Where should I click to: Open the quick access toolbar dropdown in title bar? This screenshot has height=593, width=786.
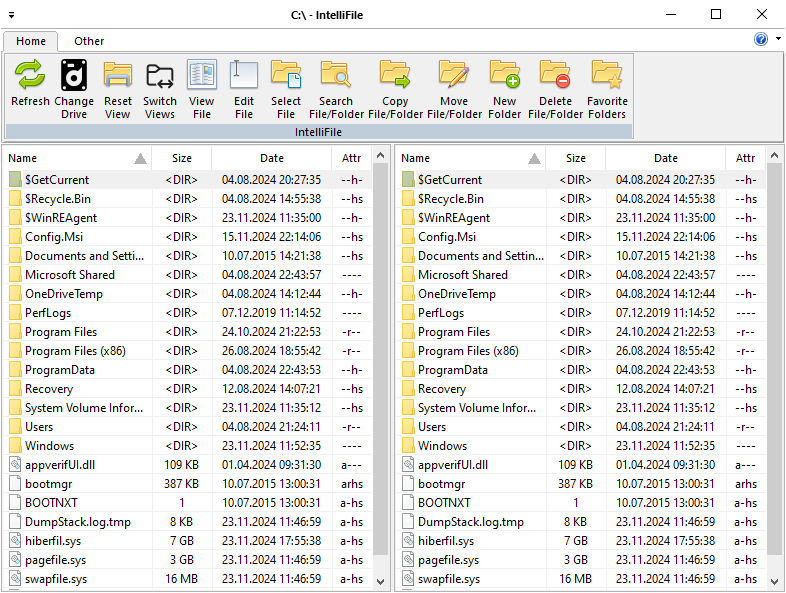[11, 15]
